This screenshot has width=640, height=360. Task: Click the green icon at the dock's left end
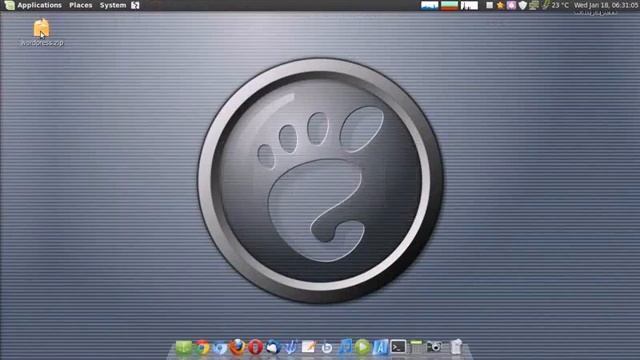184,347
